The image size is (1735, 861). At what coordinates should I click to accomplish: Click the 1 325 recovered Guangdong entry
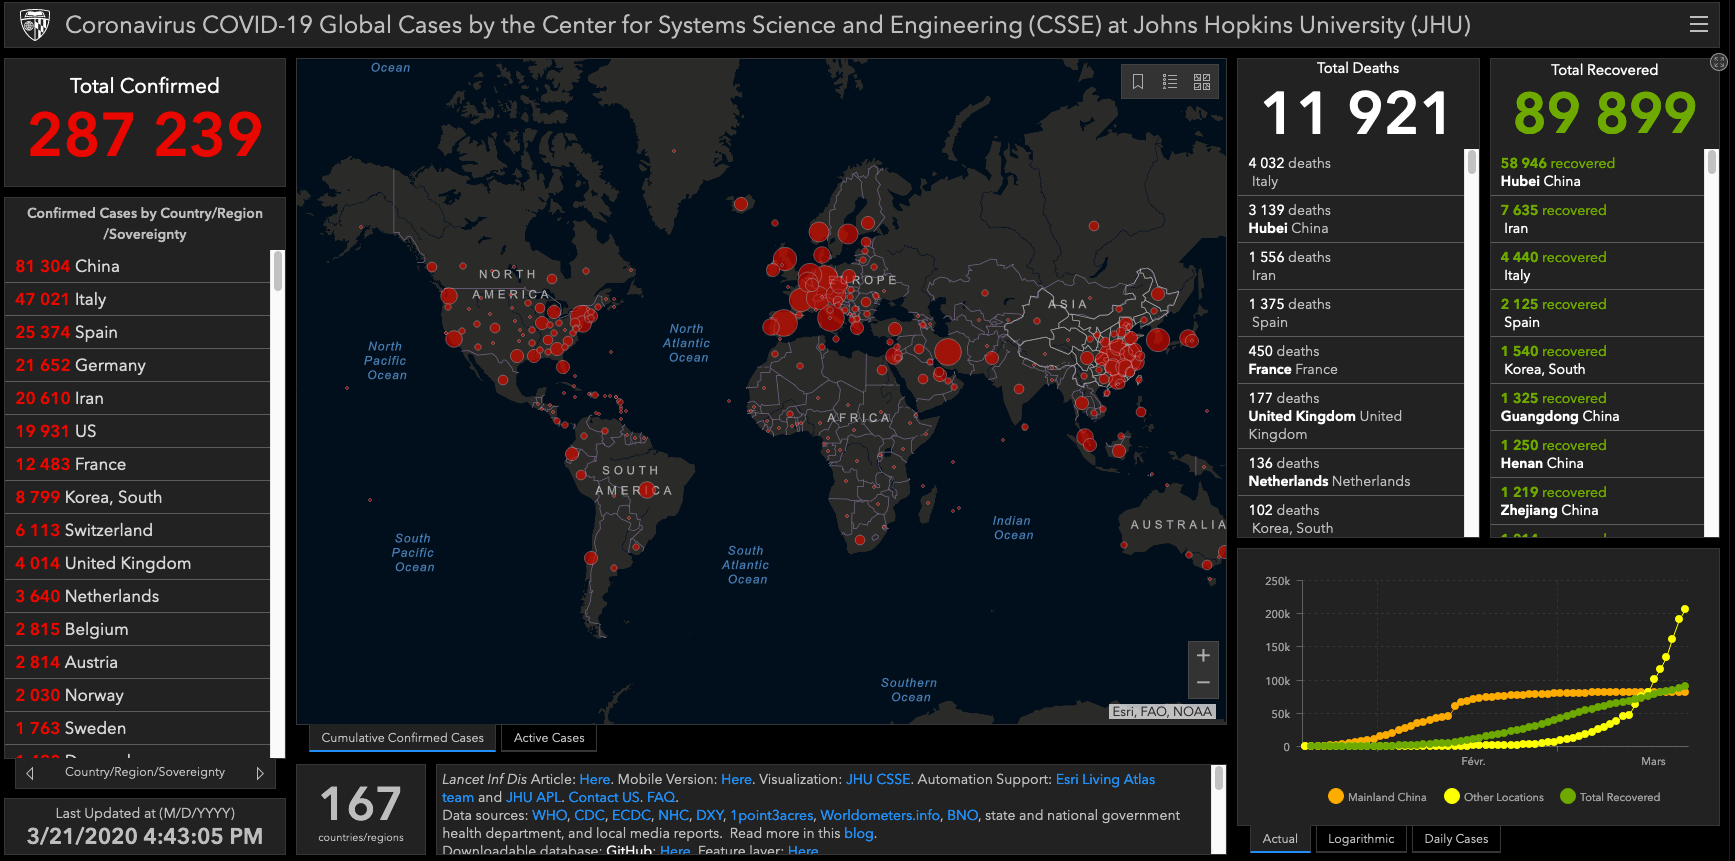1597,407
